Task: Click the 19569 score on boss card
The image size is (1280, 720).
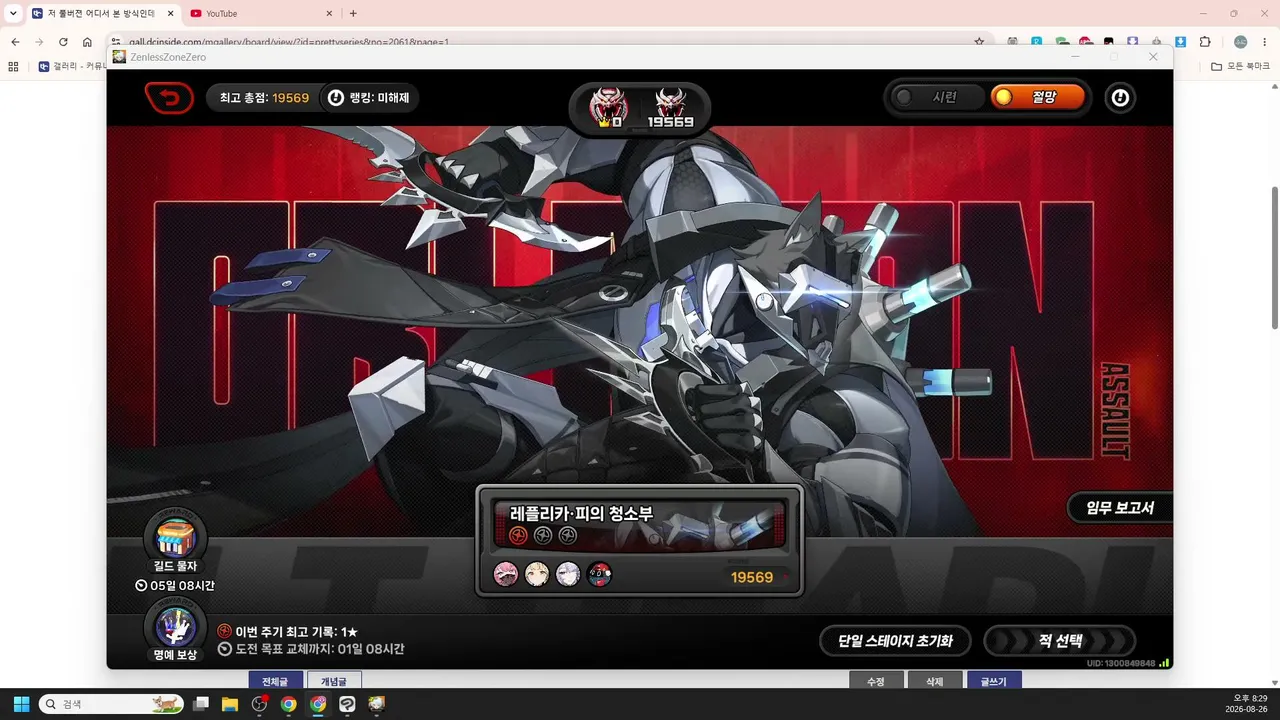Action: click(x=752, y=577)
